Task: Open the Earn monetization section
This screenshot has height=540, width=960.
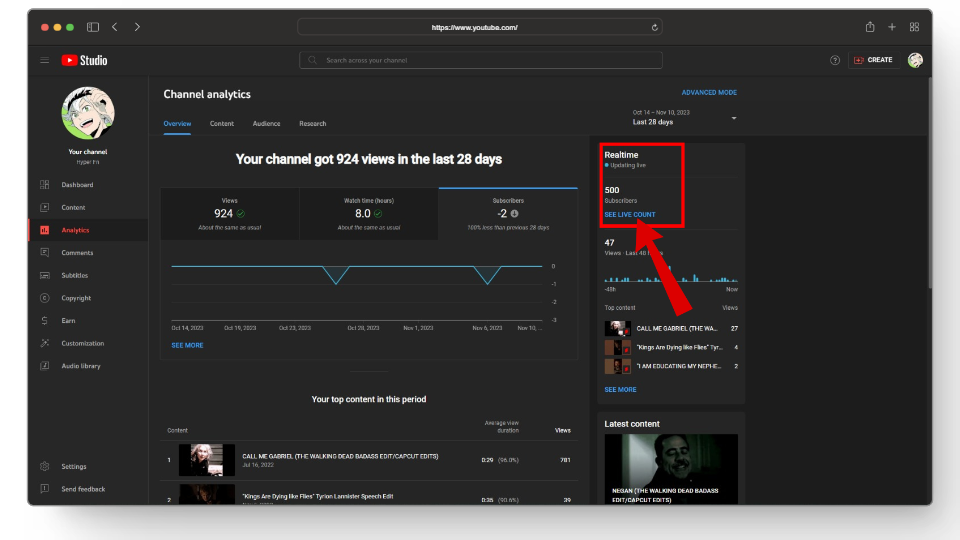Action: [x=69, y=321]
